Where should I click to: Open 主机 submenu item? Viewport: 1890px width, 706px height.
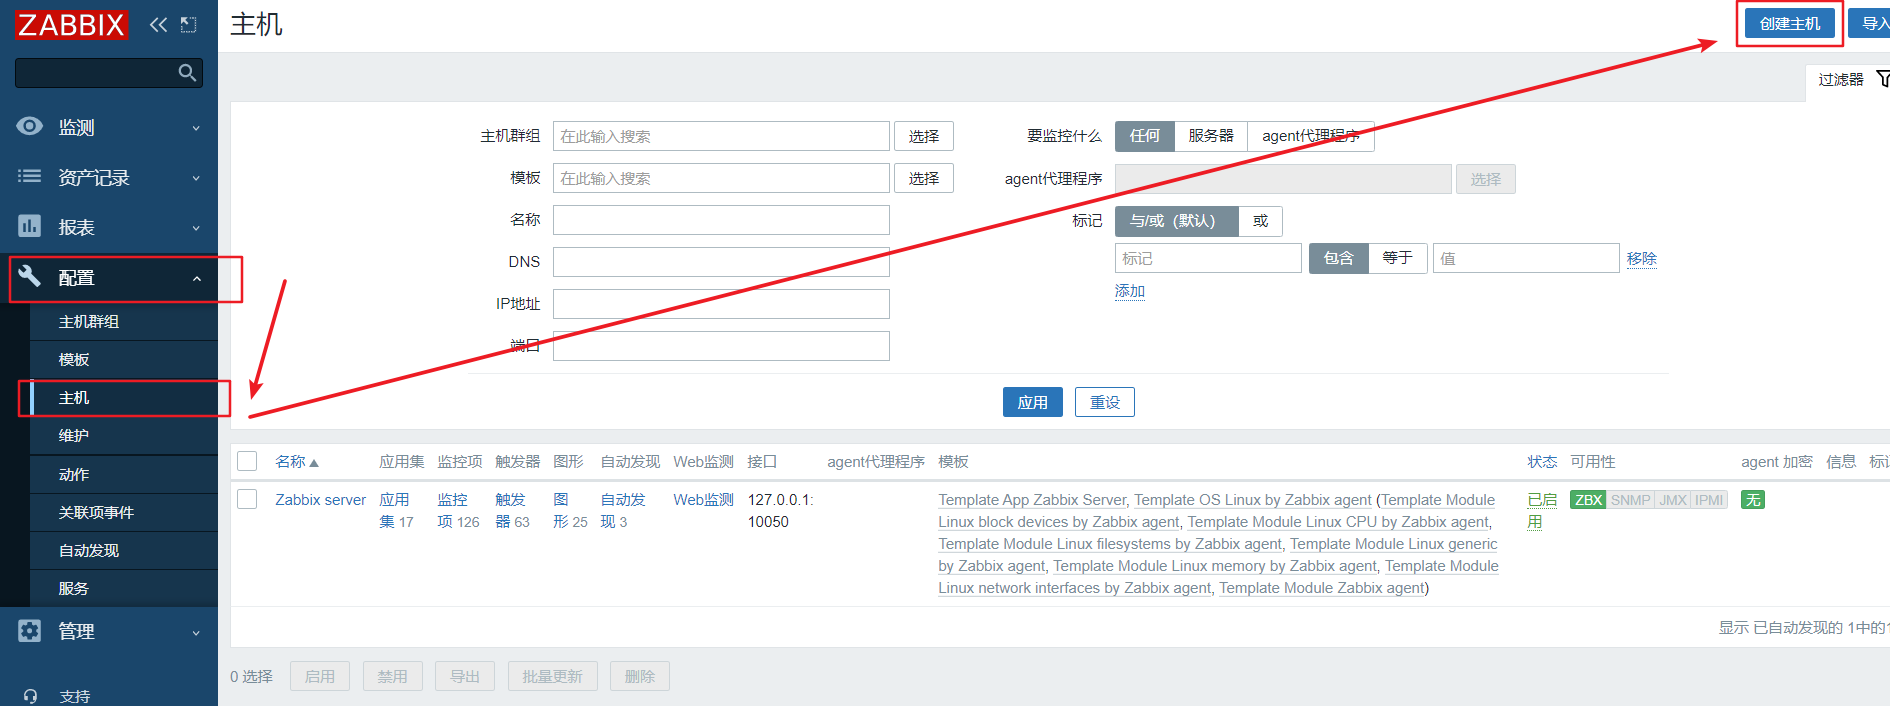[x=124, y=397]
